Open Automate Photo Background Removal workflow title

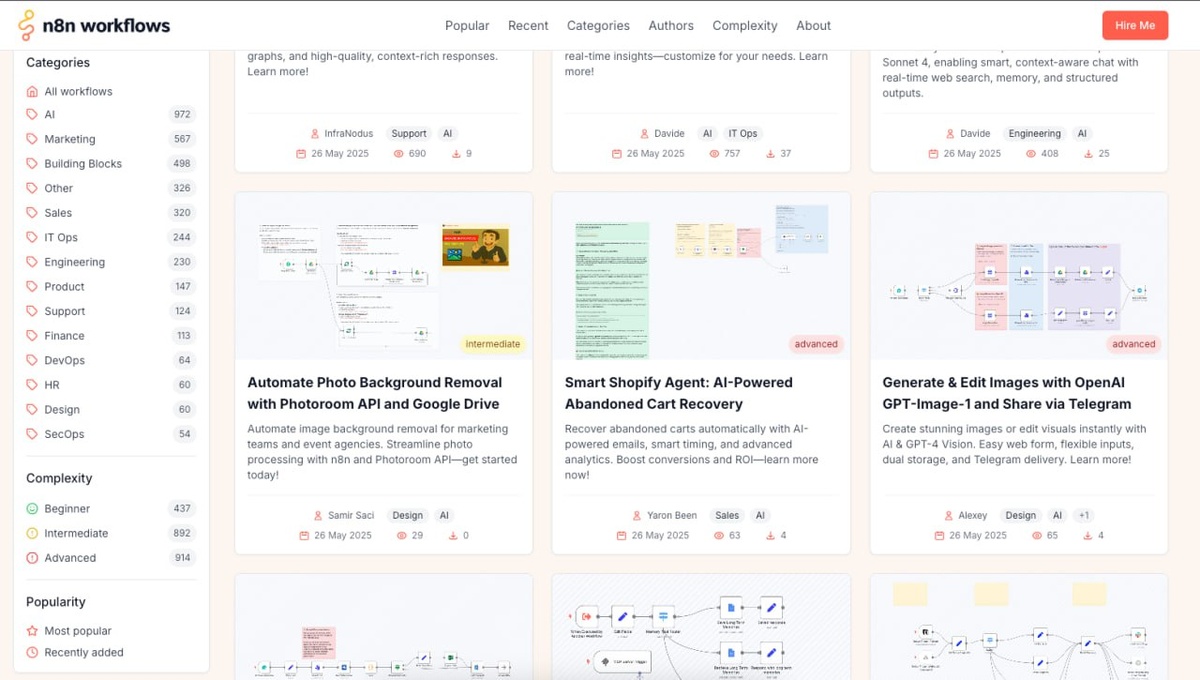374,393
